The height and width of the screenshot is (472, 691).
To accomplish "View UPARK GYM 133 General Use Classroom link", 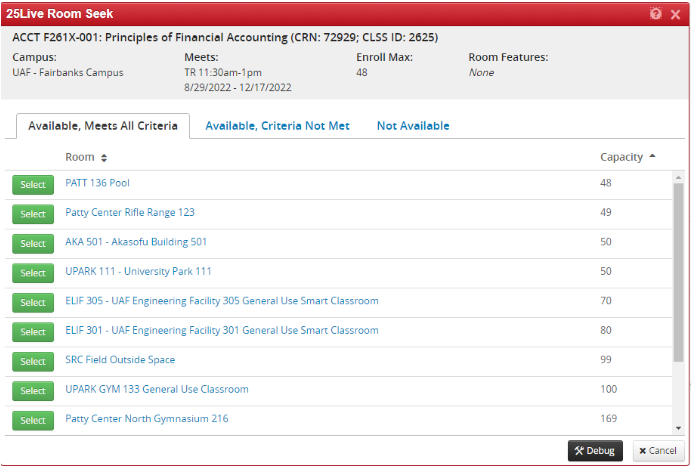I will [x=156, y=389].
